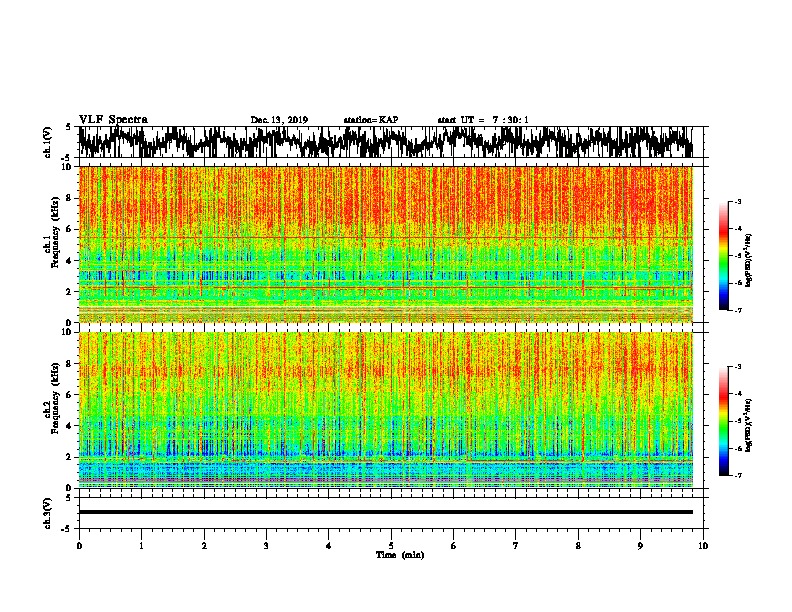Click the ch.2 frequency tick label 6

click(x=69, y=394)
